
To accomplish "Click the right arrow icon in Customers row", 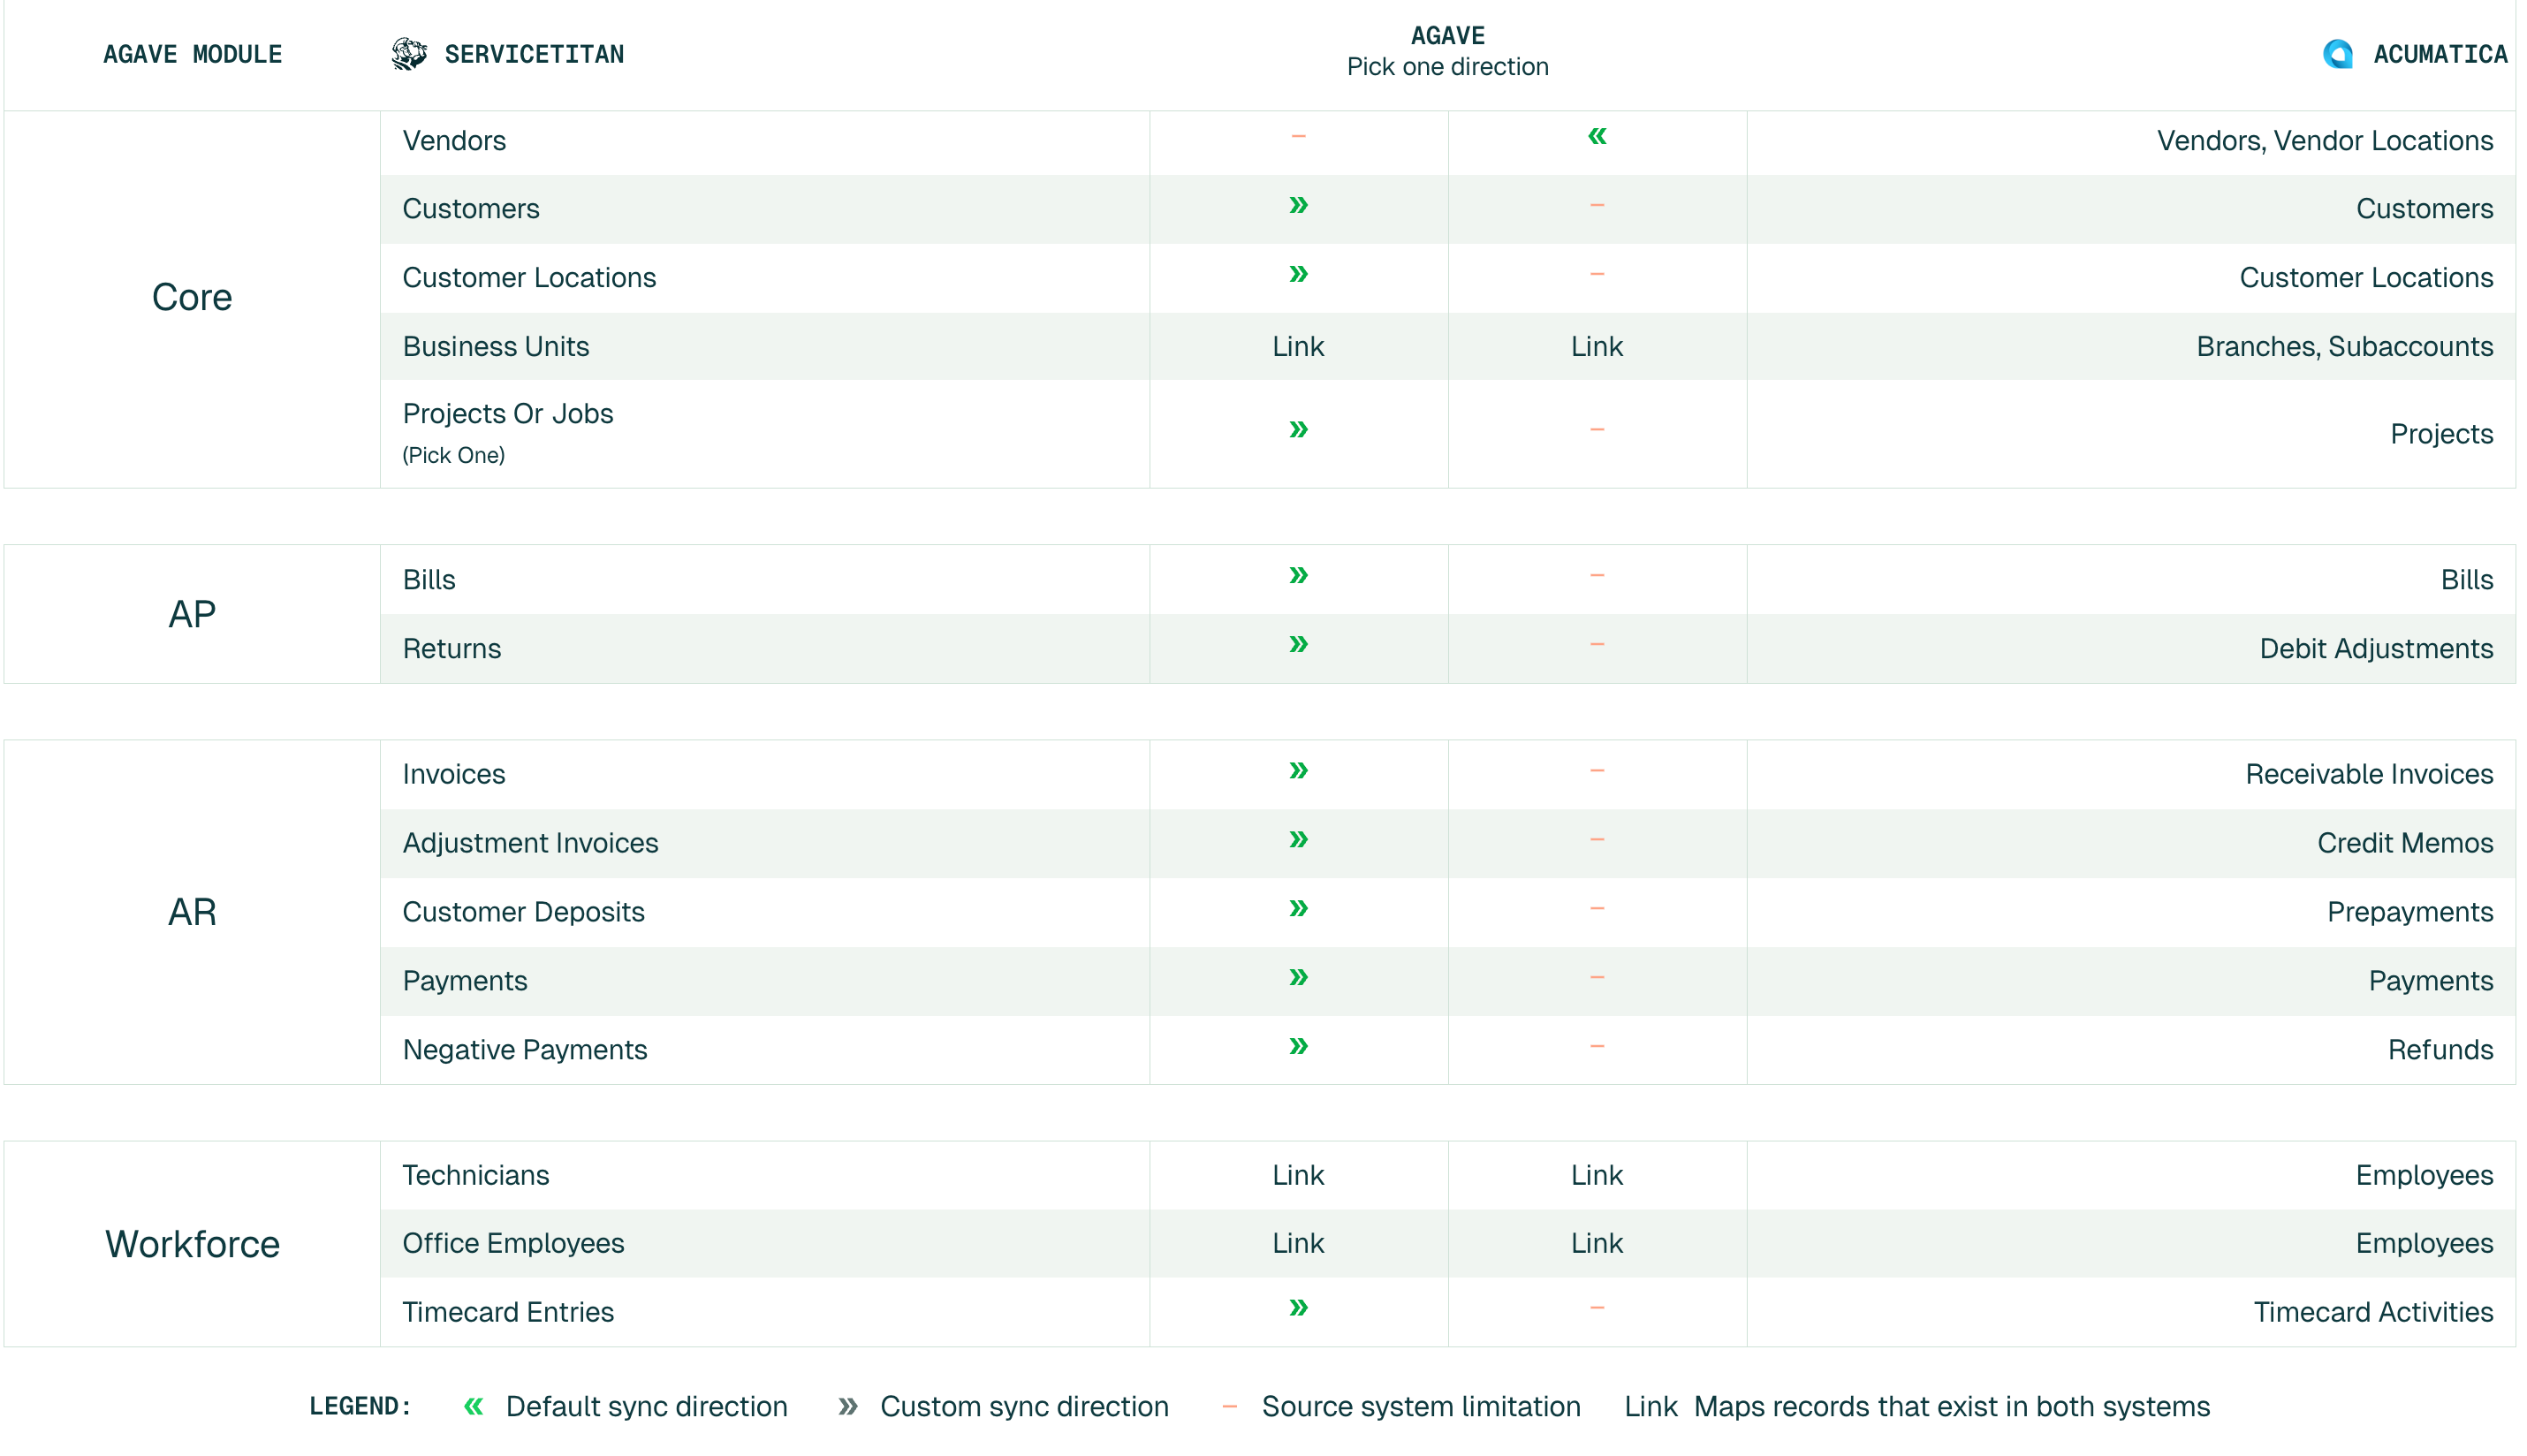I will click(1298, 205).
